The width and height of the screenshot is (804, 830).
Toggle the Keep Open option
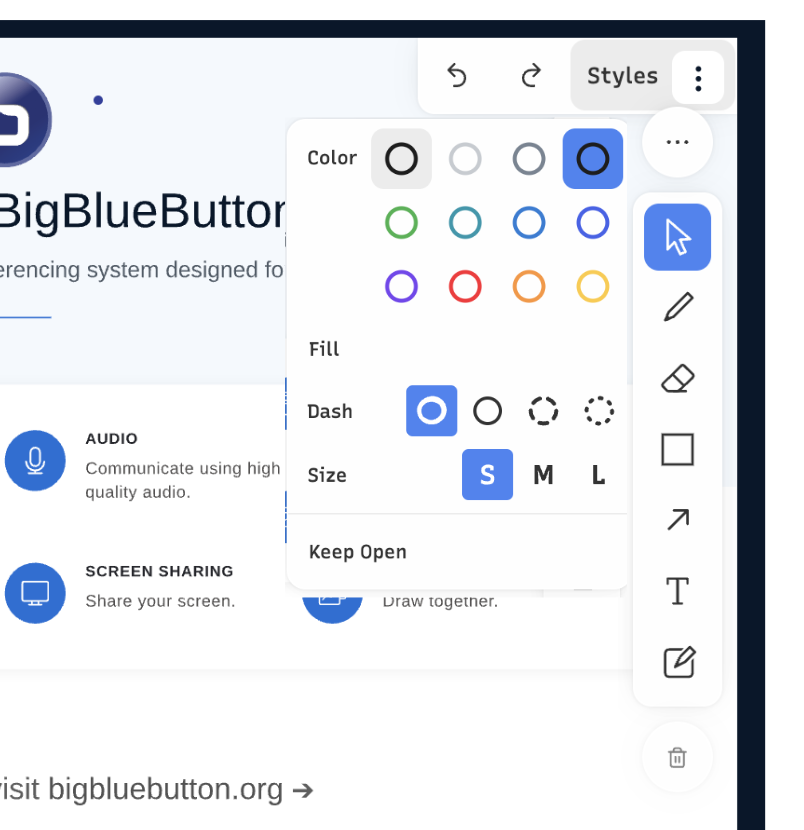[357, 551]
